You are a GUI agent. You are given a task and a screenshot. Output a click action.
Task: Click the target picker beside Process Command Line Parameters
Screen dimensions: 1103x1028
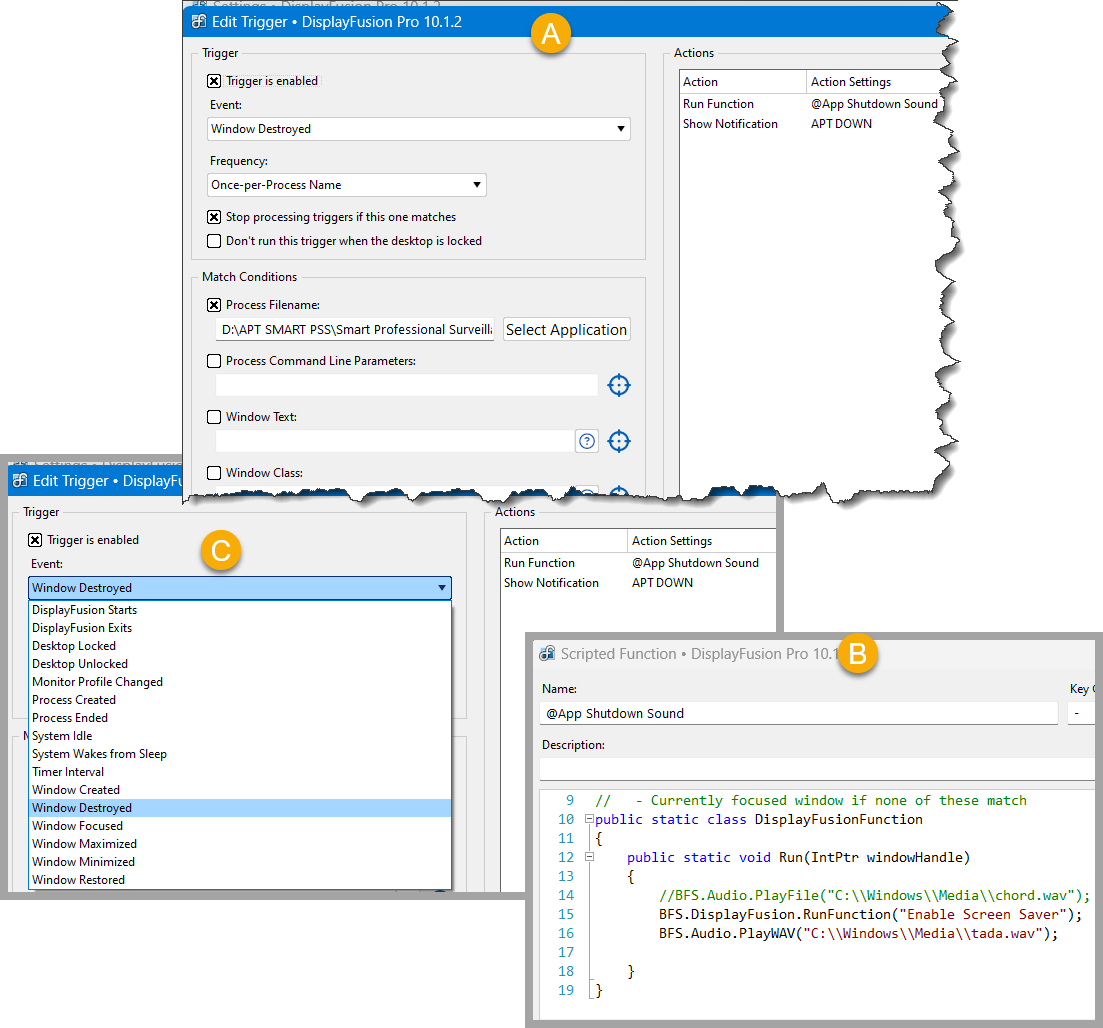pos(619,385)
